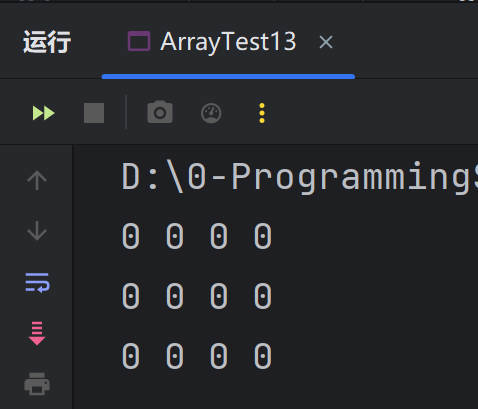Click the camera thread dump icon

(160, 112)
